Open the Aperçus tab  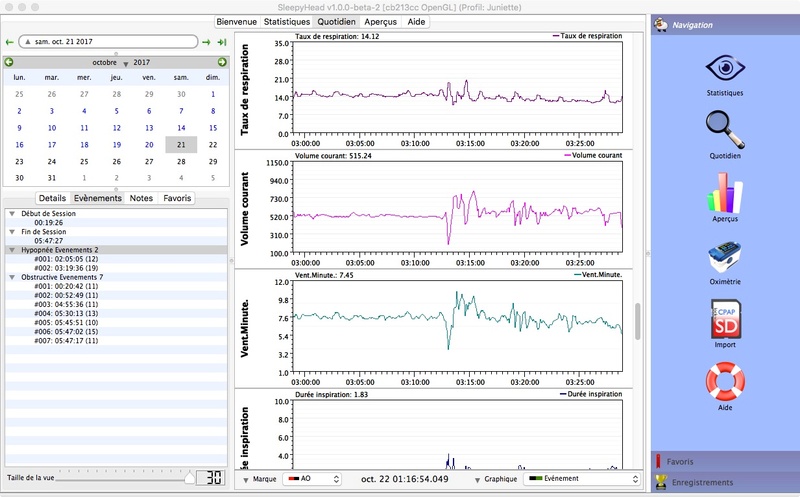point(380,21)
